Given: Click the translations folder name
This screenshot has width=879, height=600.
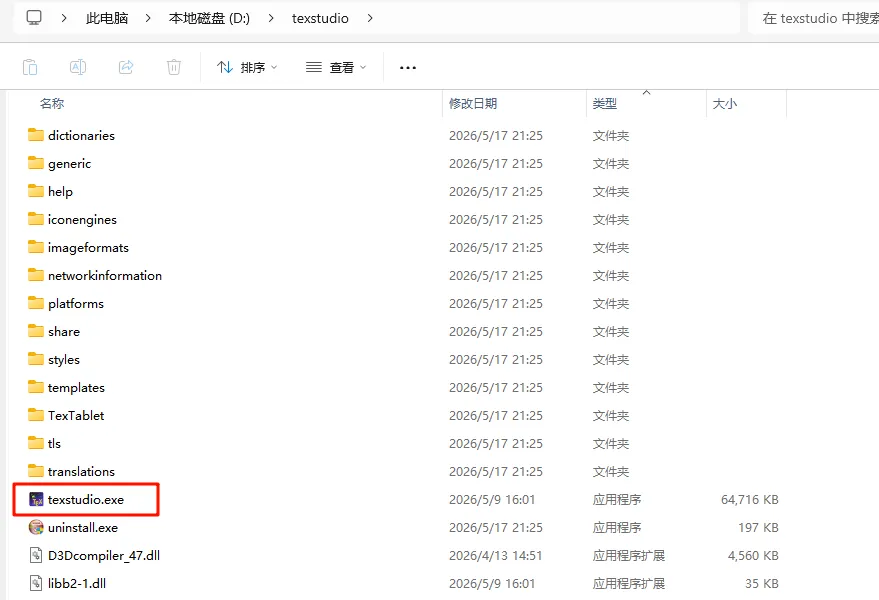Looking at the screenshot, I should click(81, 472).
